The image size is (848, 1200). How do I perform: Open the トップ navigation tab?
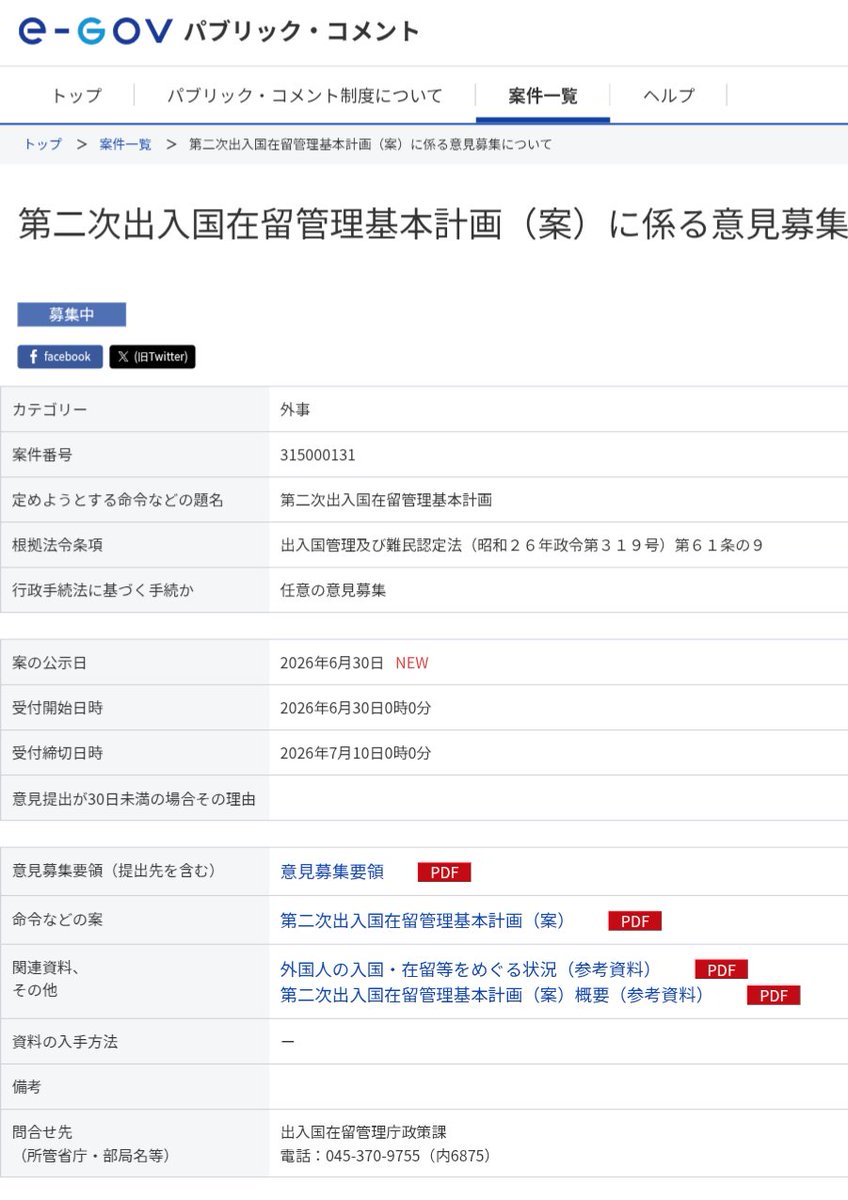[76, 96]
